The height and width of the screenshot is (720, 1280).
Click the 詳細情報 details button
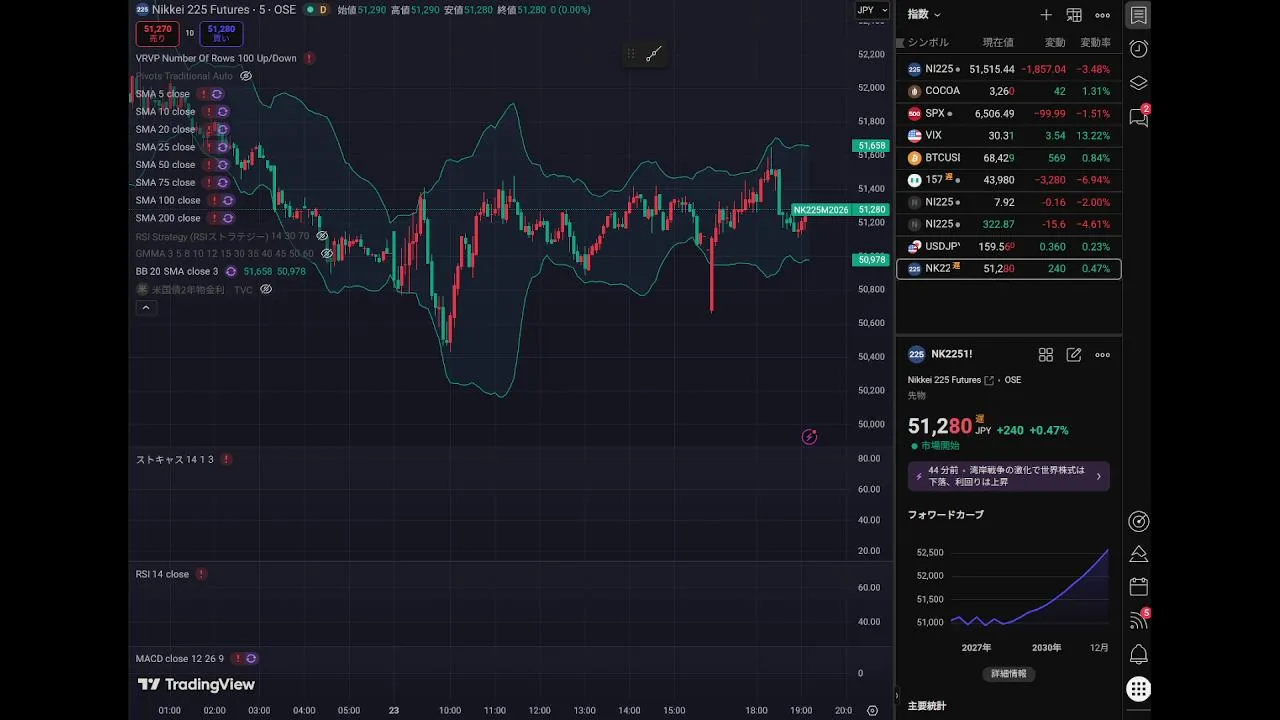tap(1009, 674)
